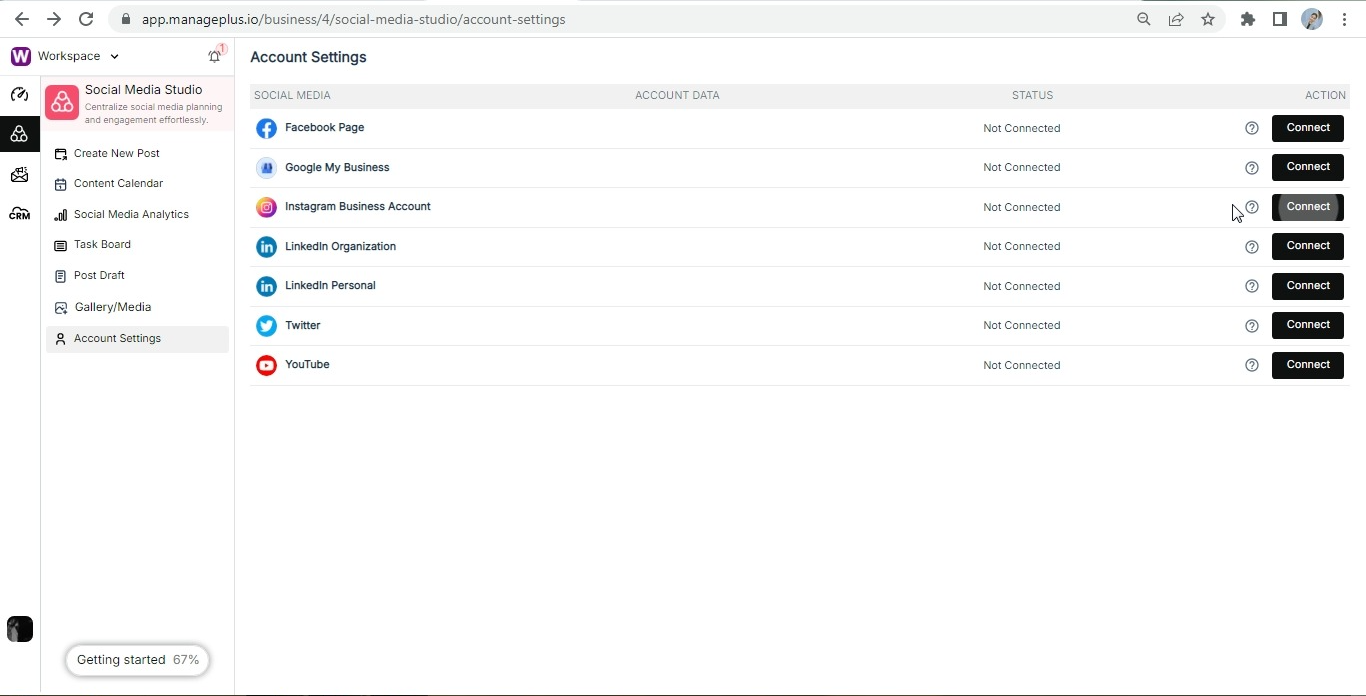This screenshot has height=696, width=1366.
Task: Open the zoom magnifier icon in address bar
Action: pos(1144,19)
